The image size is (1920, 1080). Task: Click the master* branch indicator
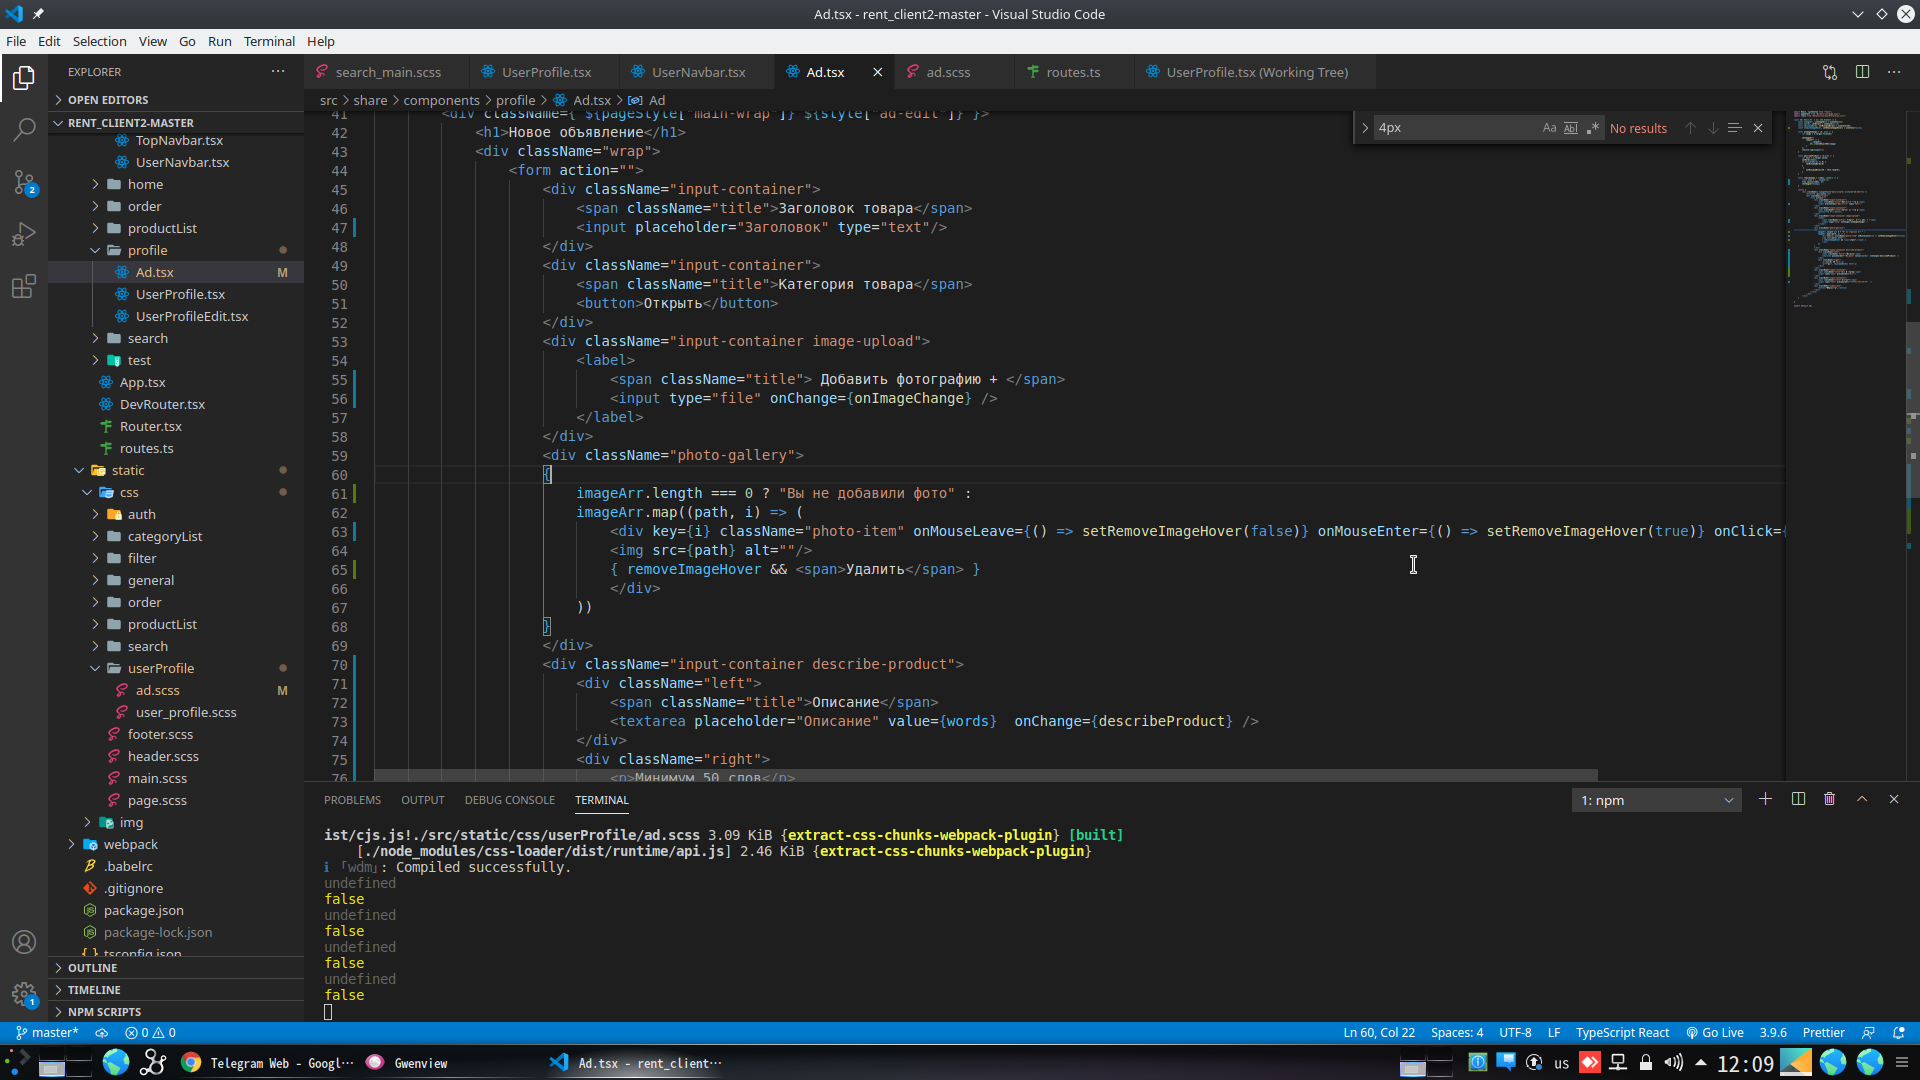point(47,1032)
